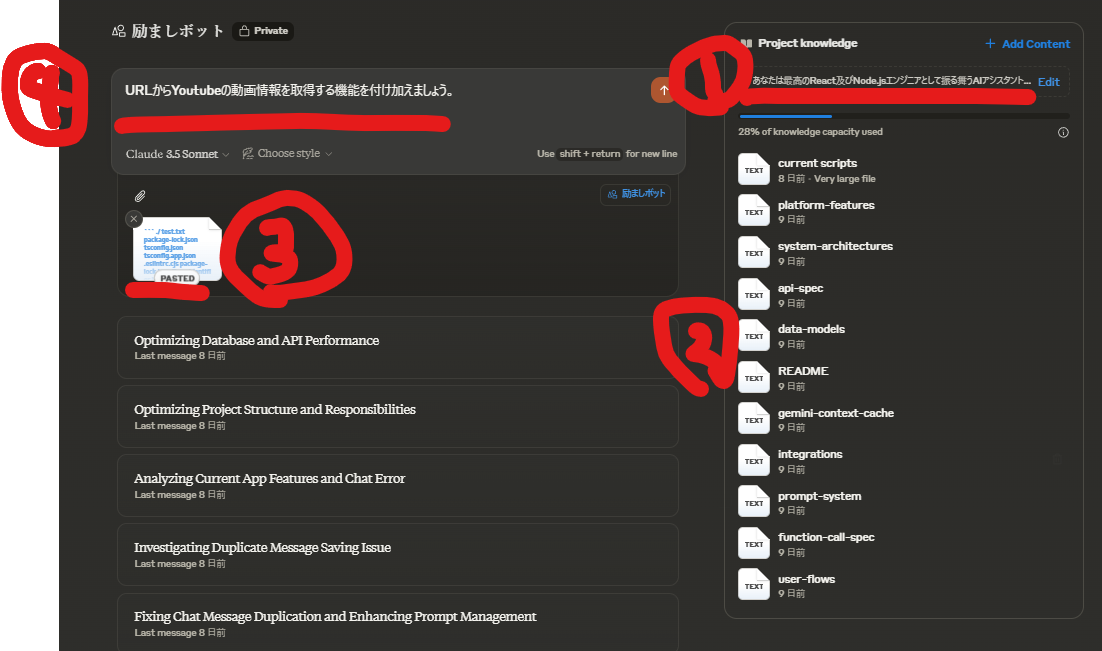
Task: Click '28% of knowledge capacity used' text
Action: pos(810,132)
